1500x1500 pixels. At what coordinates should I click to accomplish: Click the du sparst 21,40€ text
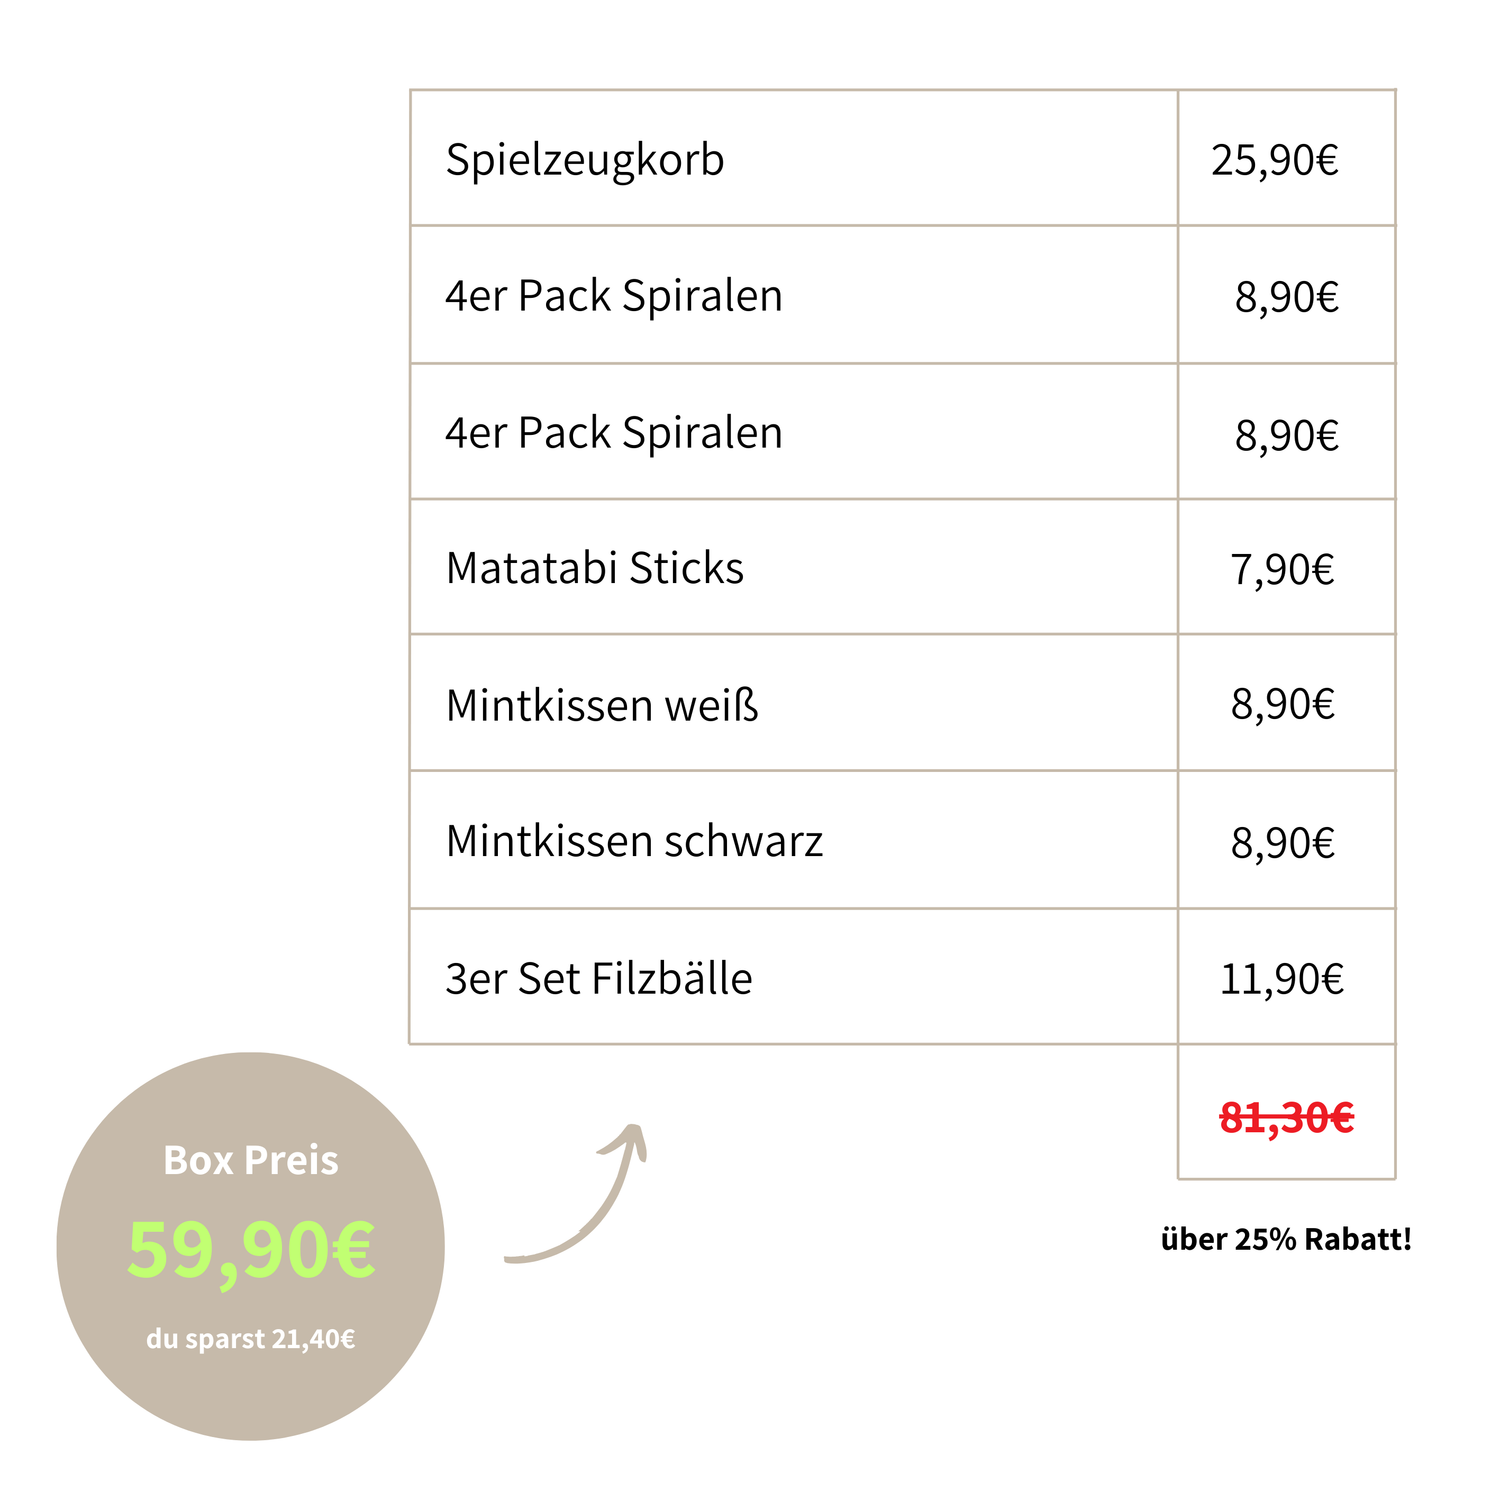(251, 1338)
